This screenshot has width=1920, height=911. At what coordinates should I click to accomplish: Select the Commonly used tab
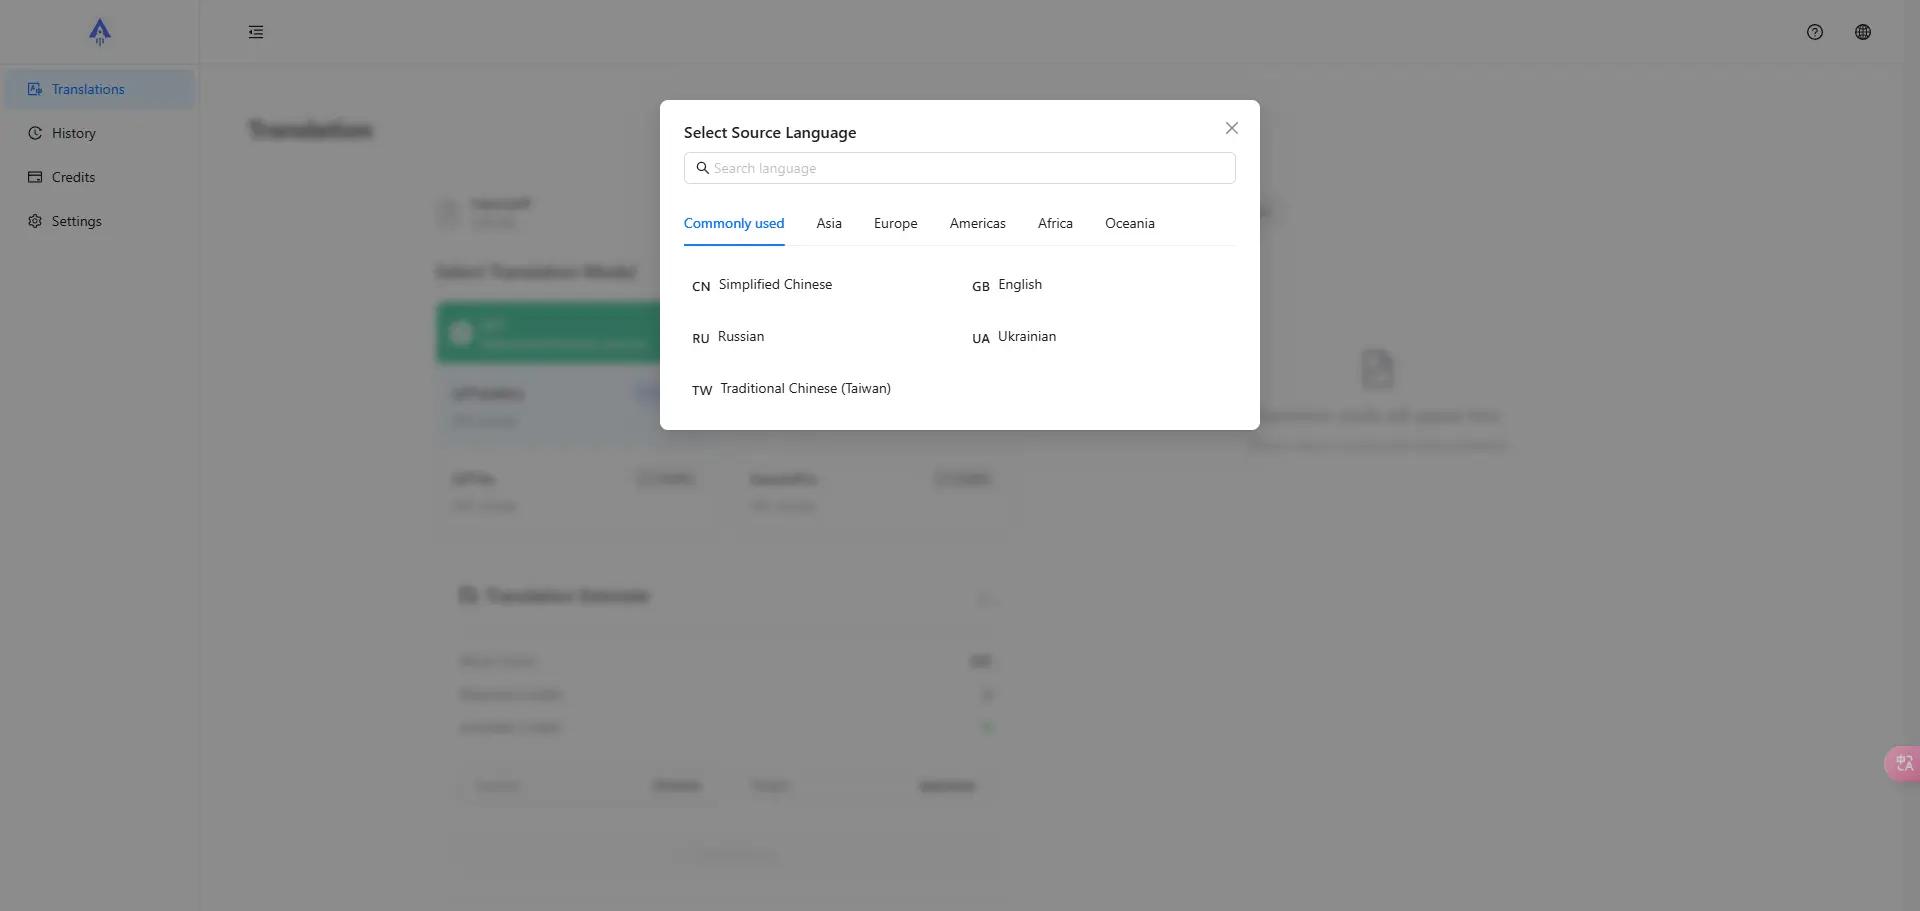(x=733, y=223)
